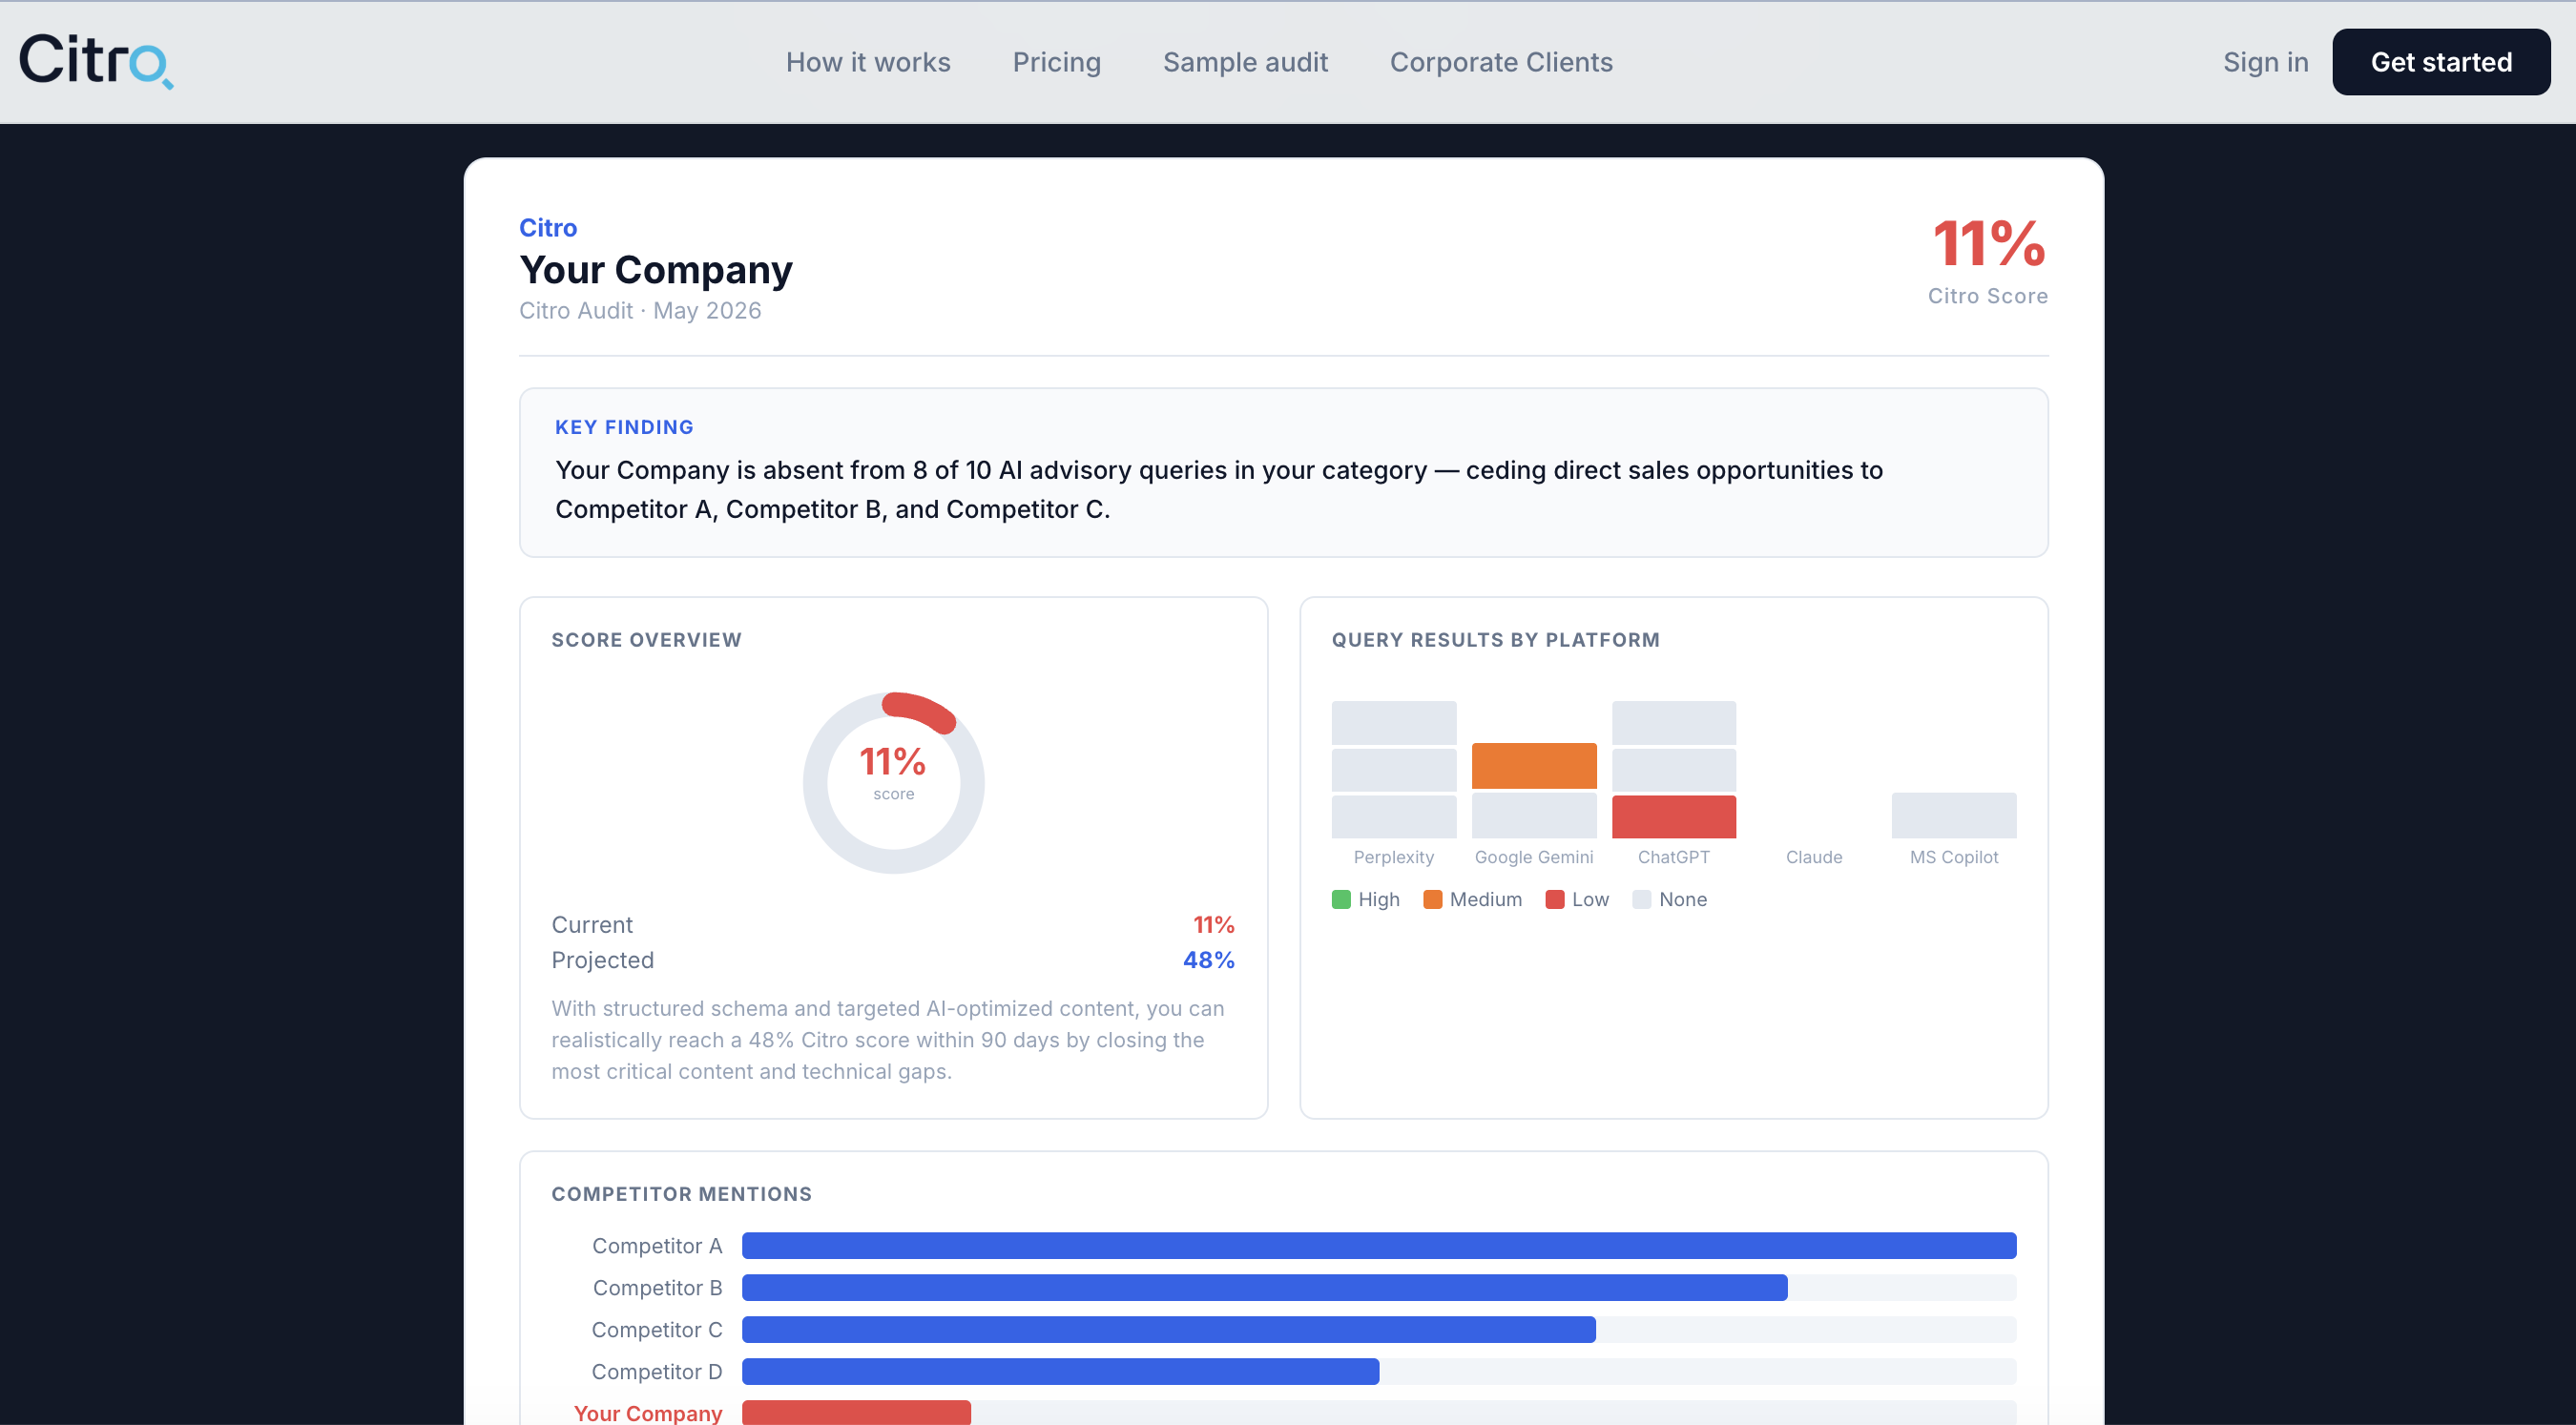Click the Projected row label
The image size is (2576, 1425).
(602, 960)
